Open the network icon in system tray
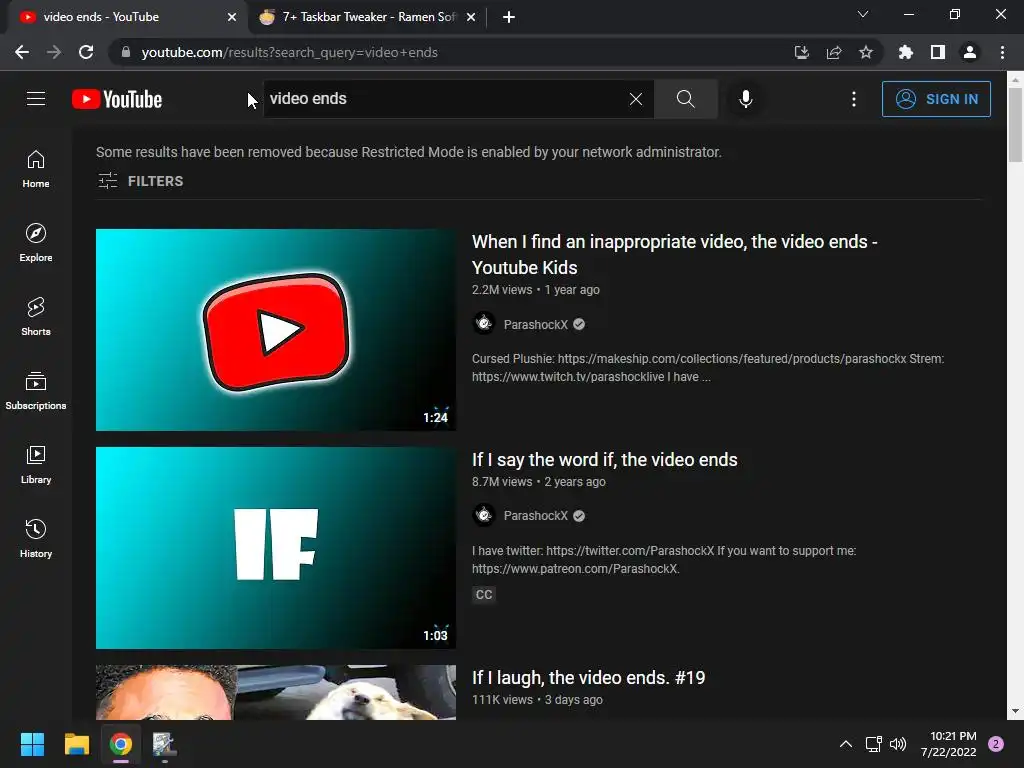The width and height of the screenshot is (1024, 768). click(x=873, y=744)
